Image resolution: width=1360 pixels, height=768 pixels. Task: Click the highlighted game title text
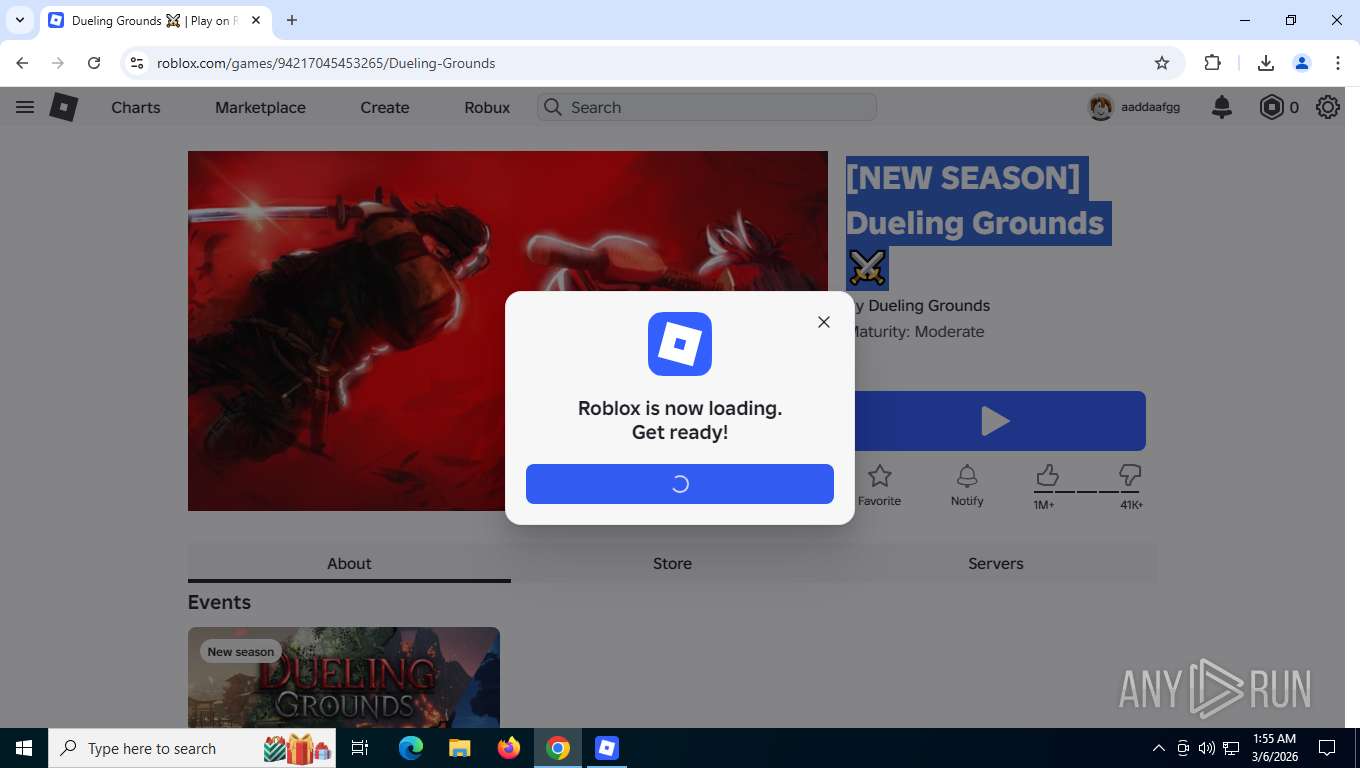[979, 222]
